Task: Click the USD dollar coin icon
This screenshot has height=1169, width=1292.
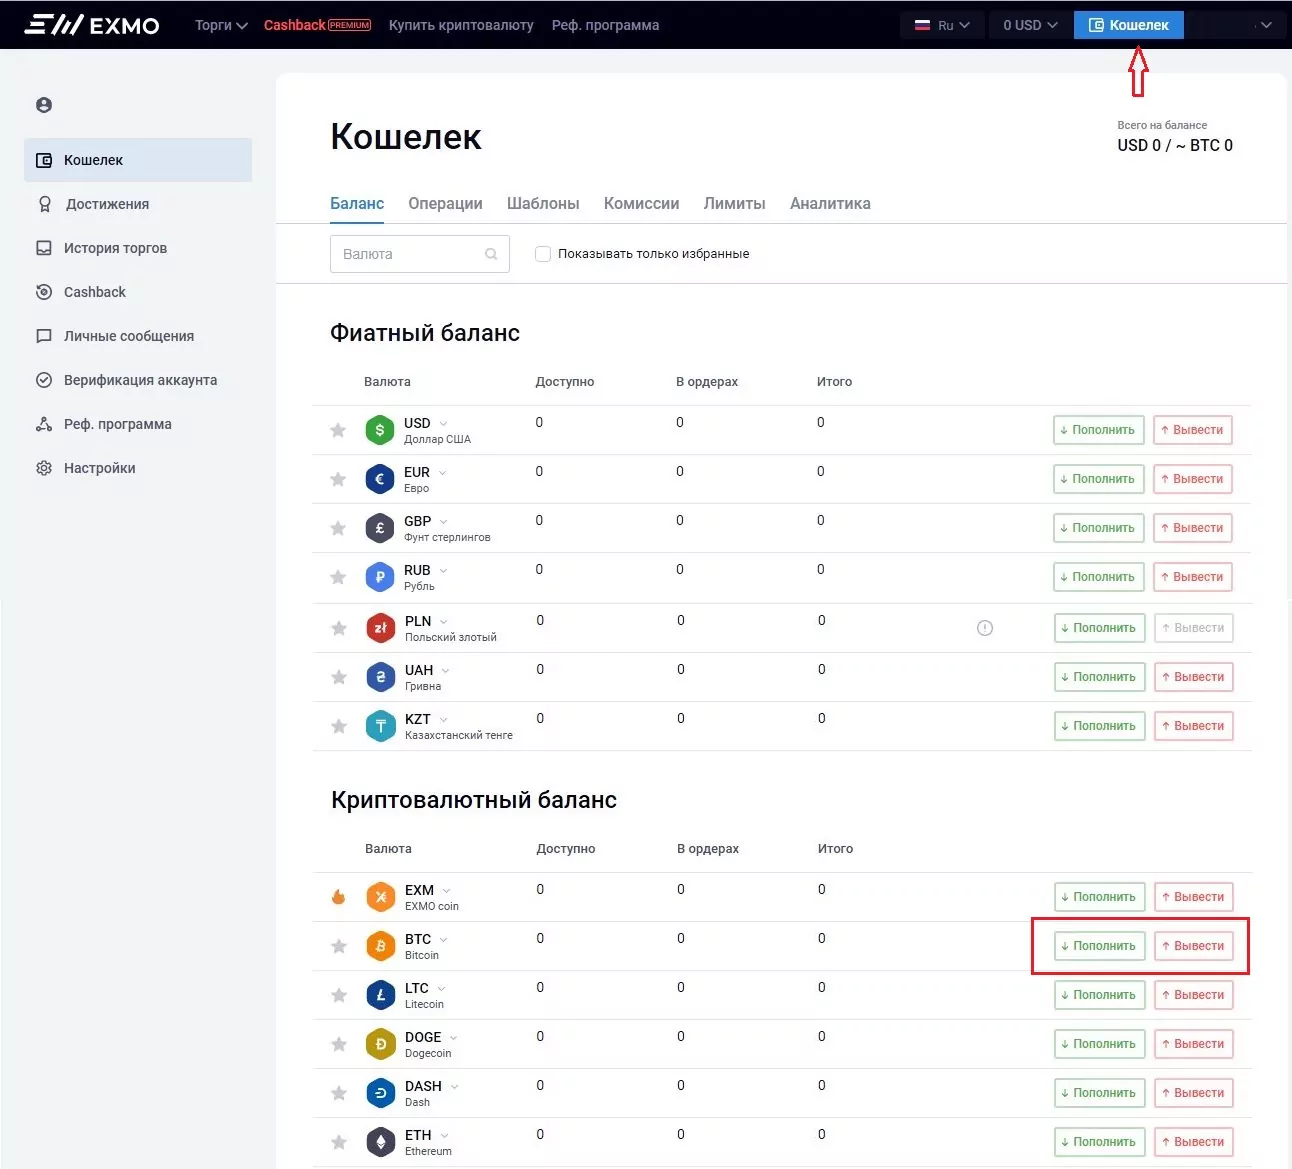Action: coord(379,430)
